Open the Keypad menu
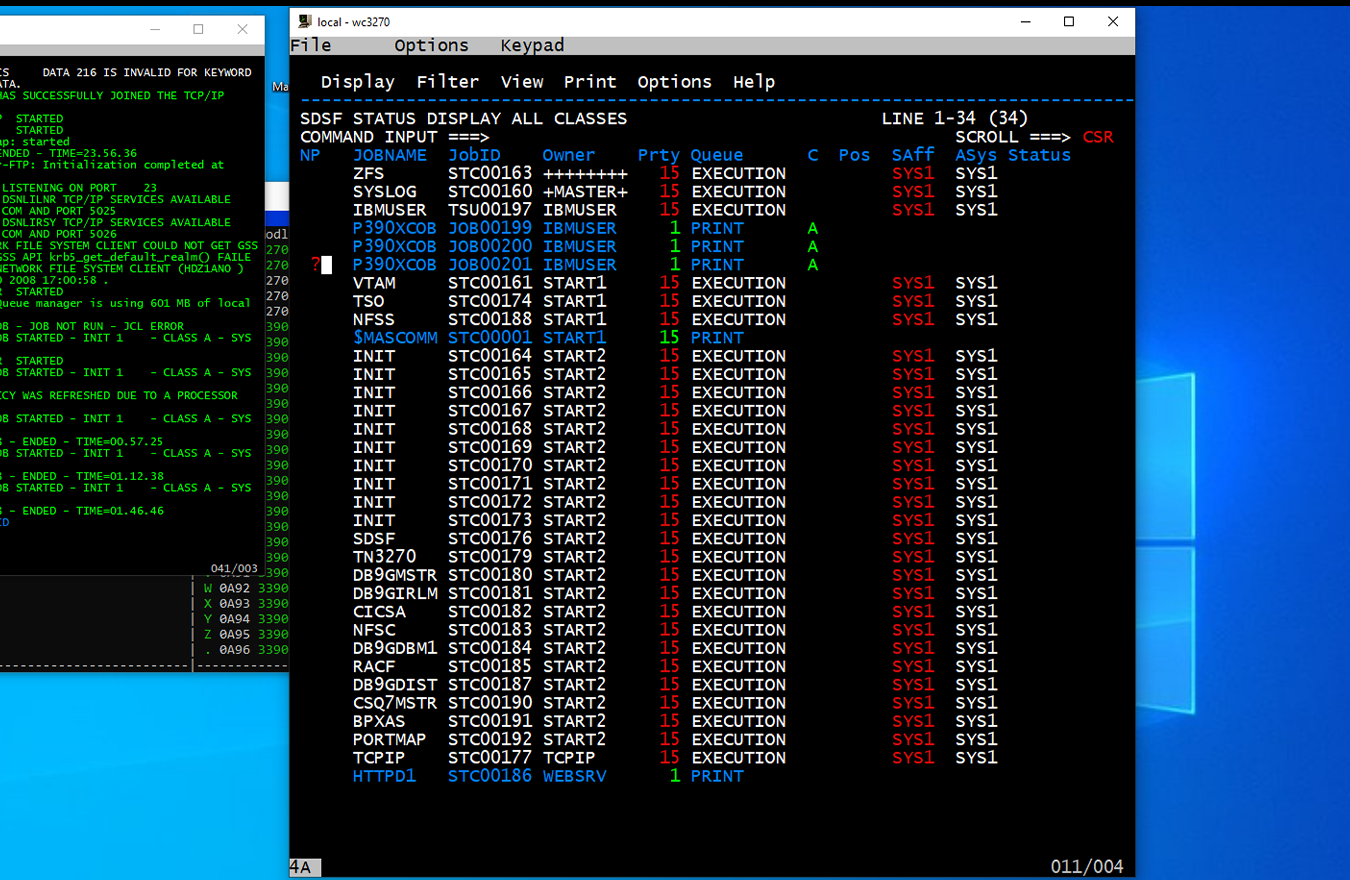This screenshot has height=880, width=1350. point(532,45)
